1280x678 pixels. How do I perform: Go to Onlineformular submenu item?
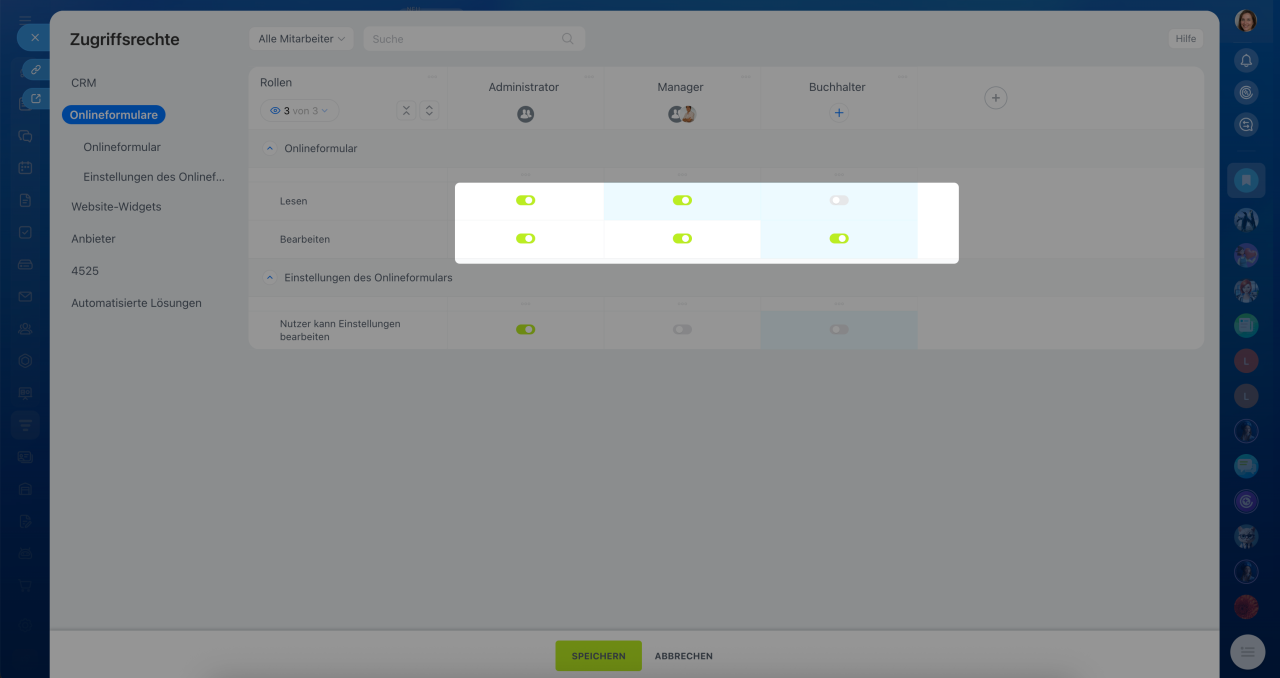point(122,147)
